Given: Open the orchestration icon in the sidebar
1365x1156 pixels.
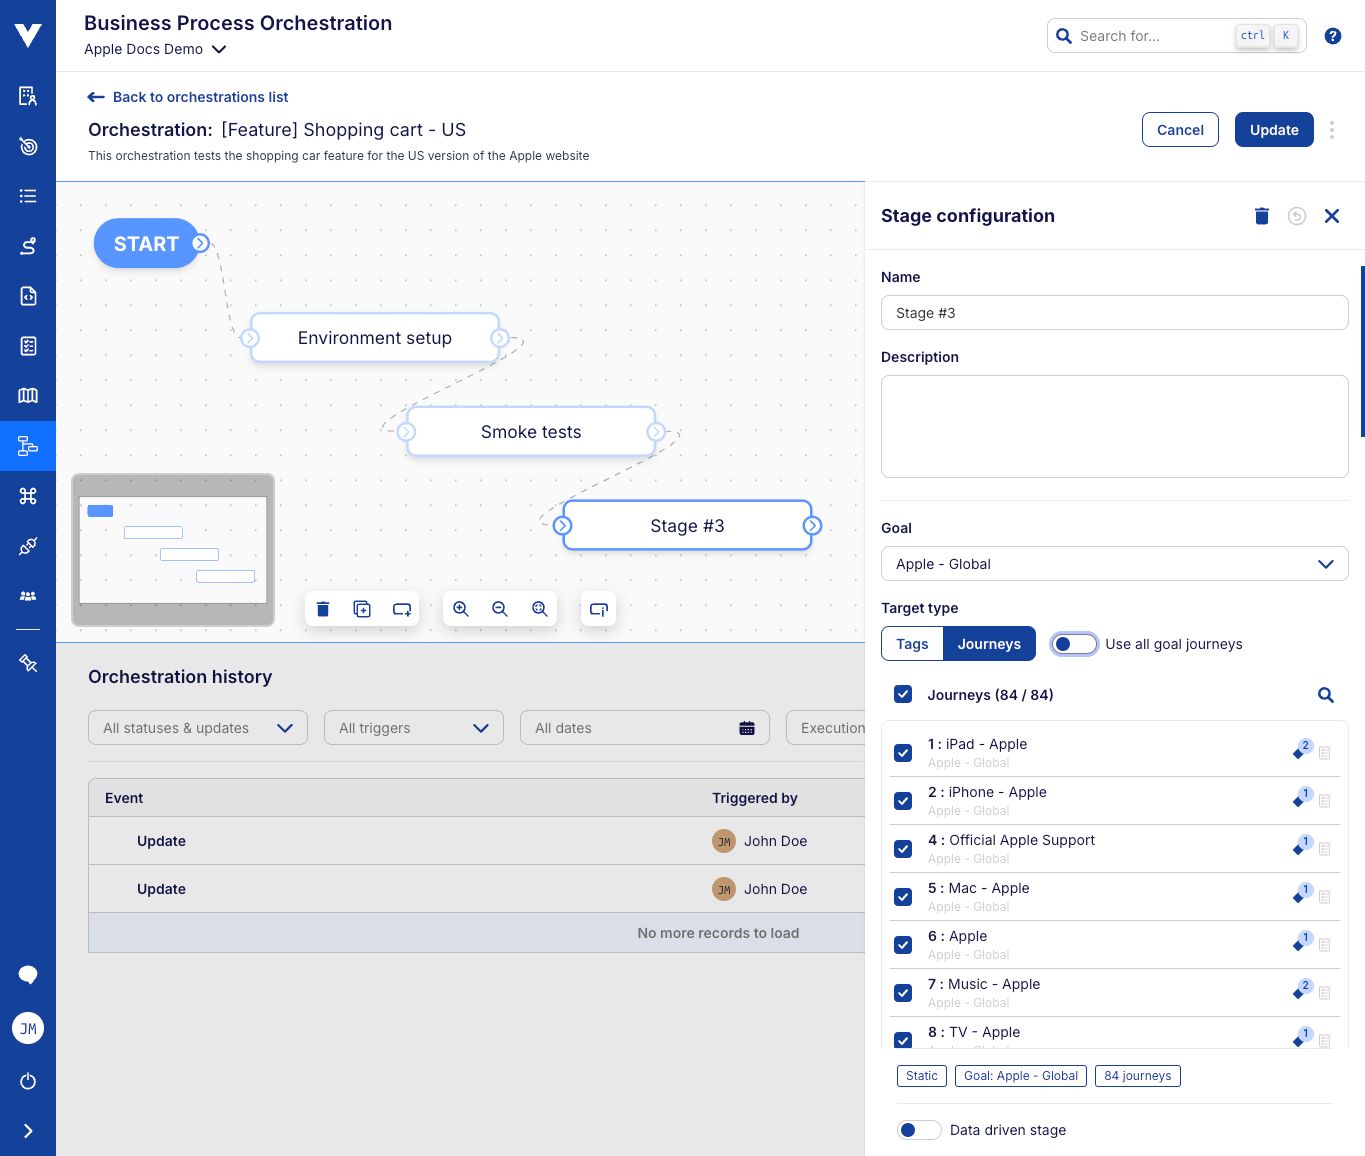Looking at the screenshot, I should tap(28, 446).
